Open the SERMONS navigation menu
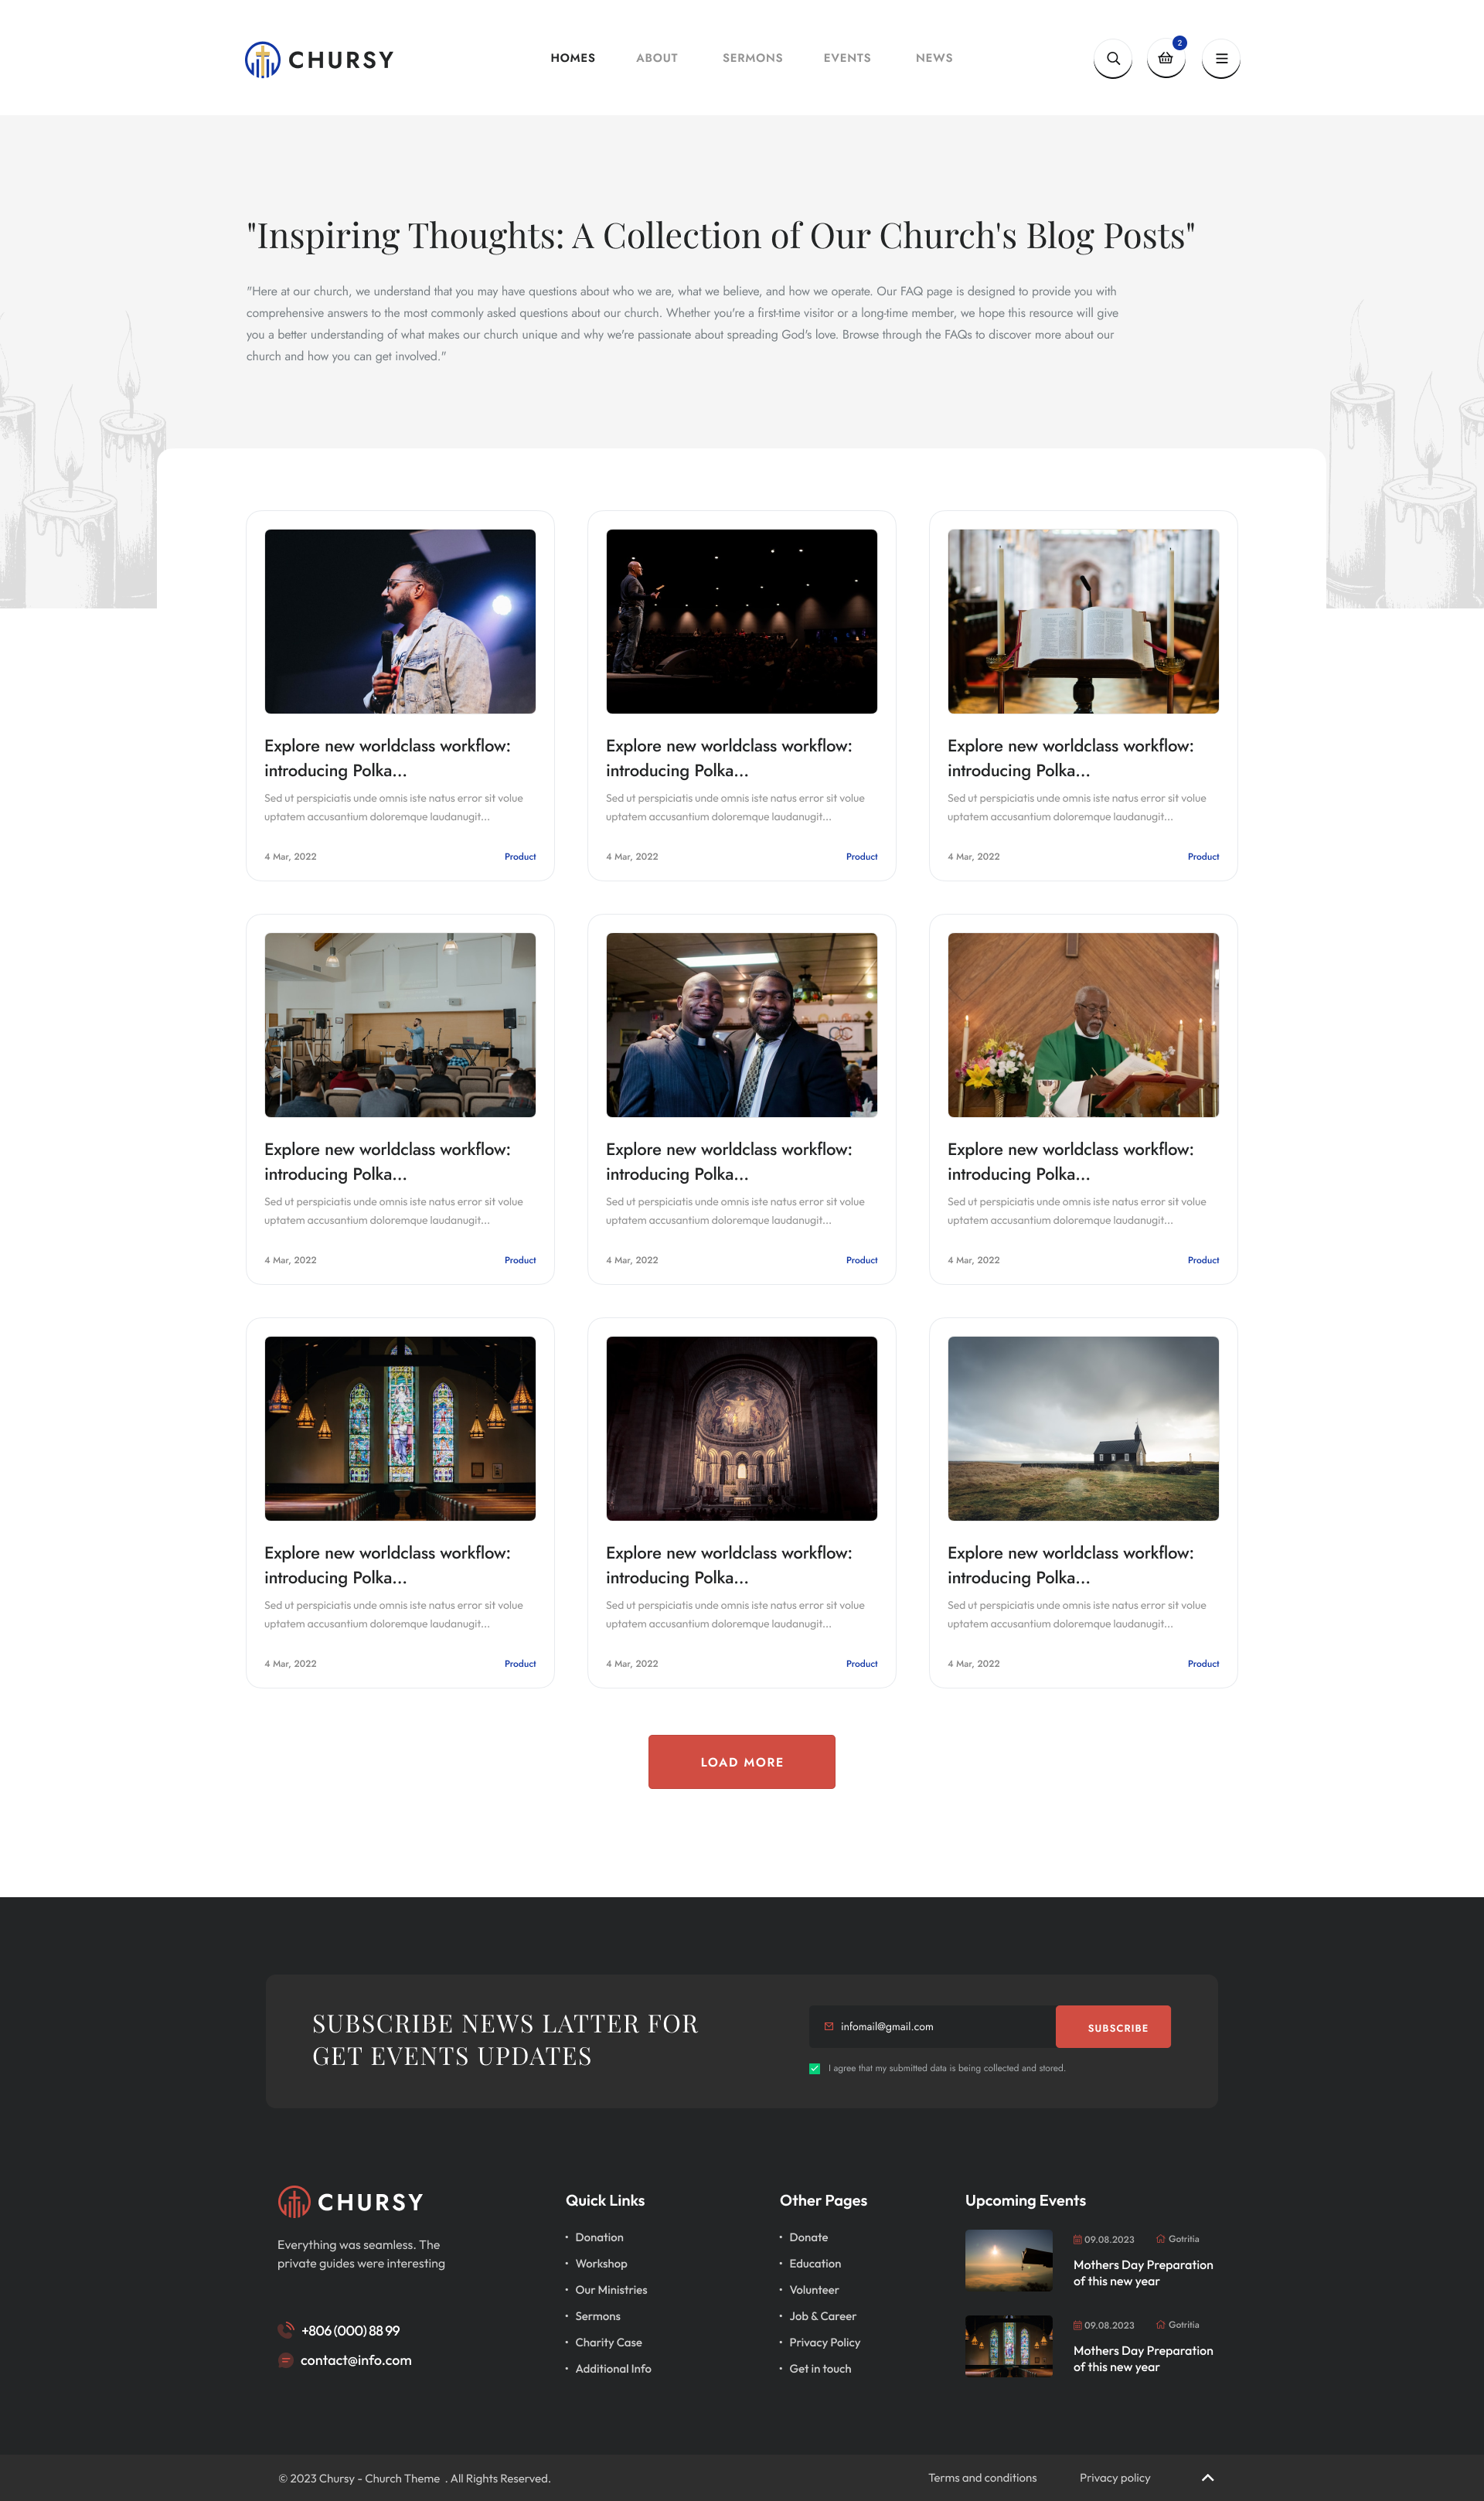 coord(752,58)
